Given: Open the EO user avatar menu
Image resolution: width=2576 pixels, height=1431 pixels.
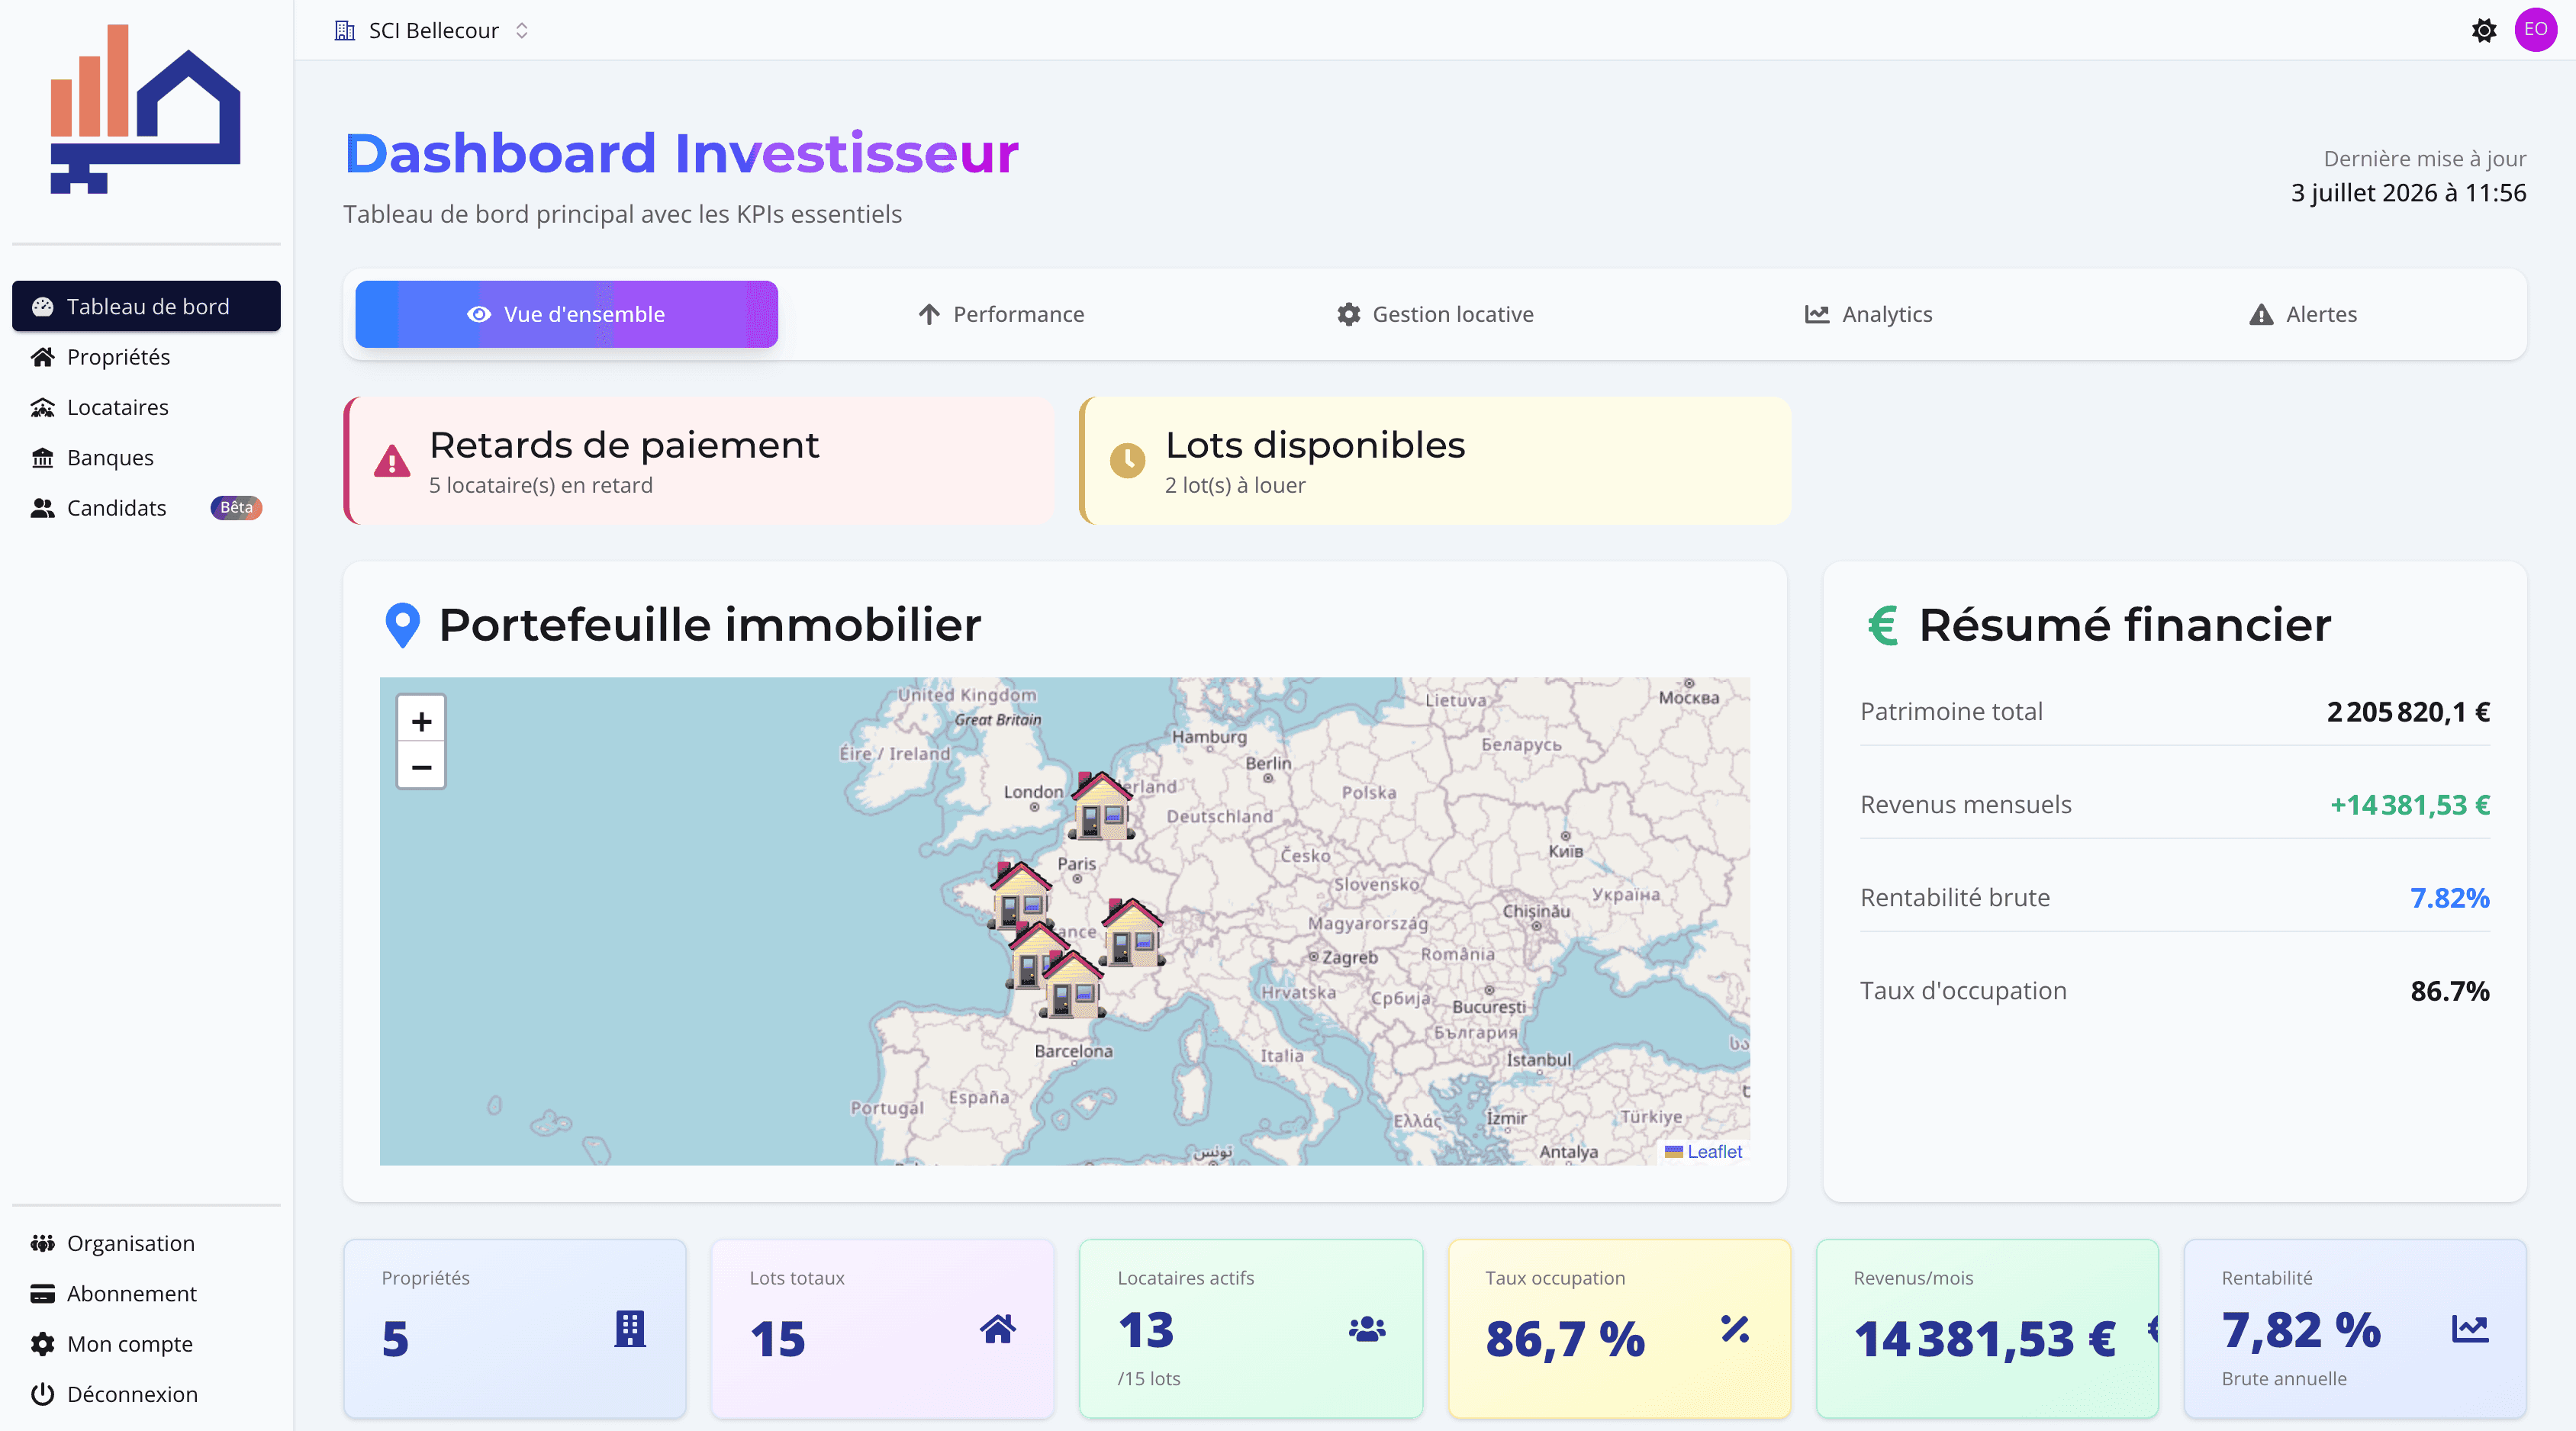Looking at the screenshot, I should pos(2535,30).
